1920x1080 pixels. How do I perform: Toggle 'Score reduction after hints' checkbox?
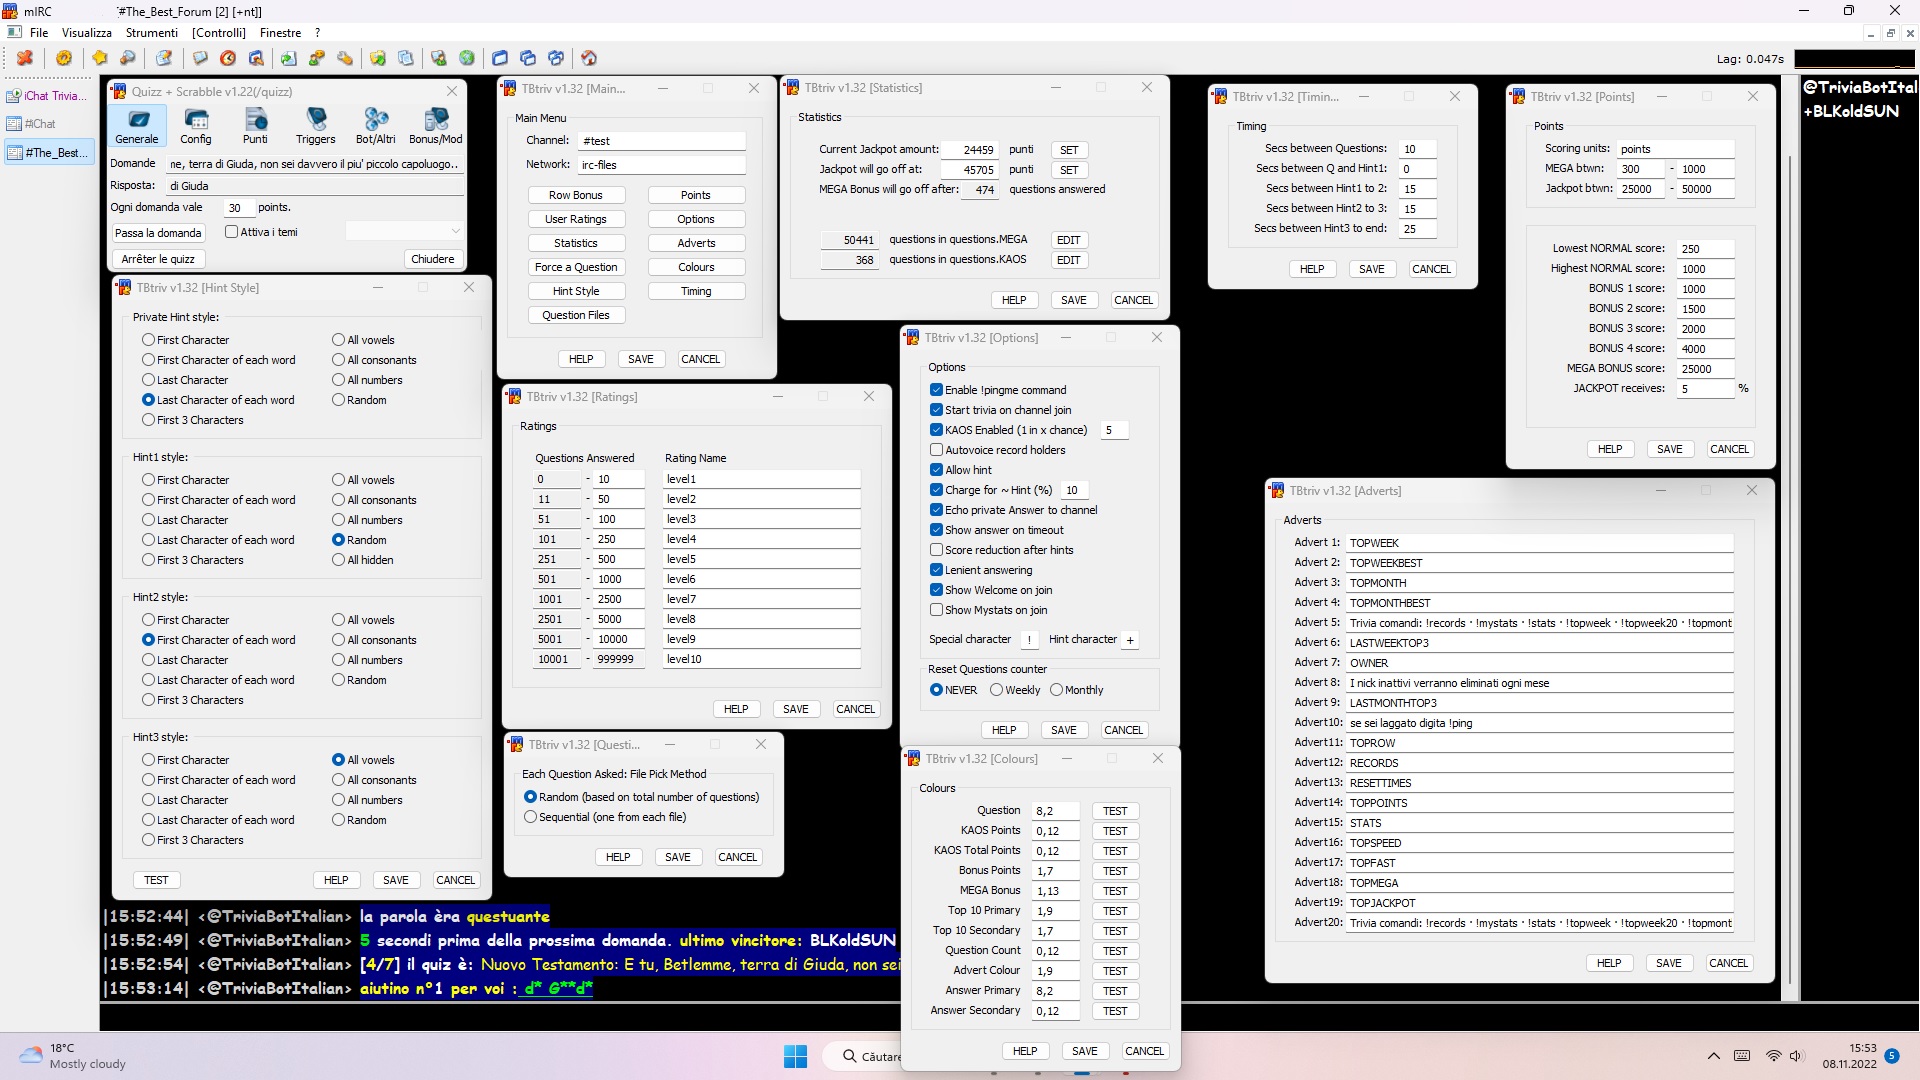click(x=936, y=550)
